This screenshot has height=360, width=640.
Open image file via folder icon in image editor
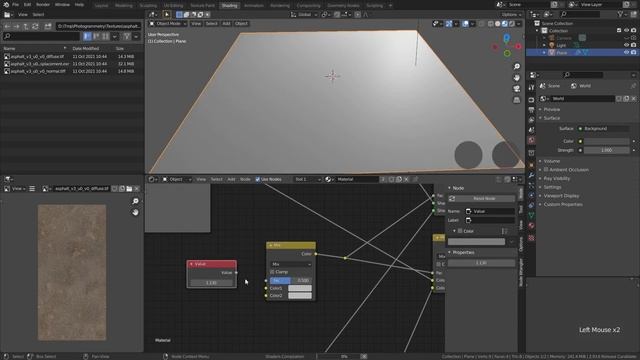click(129, 189)
